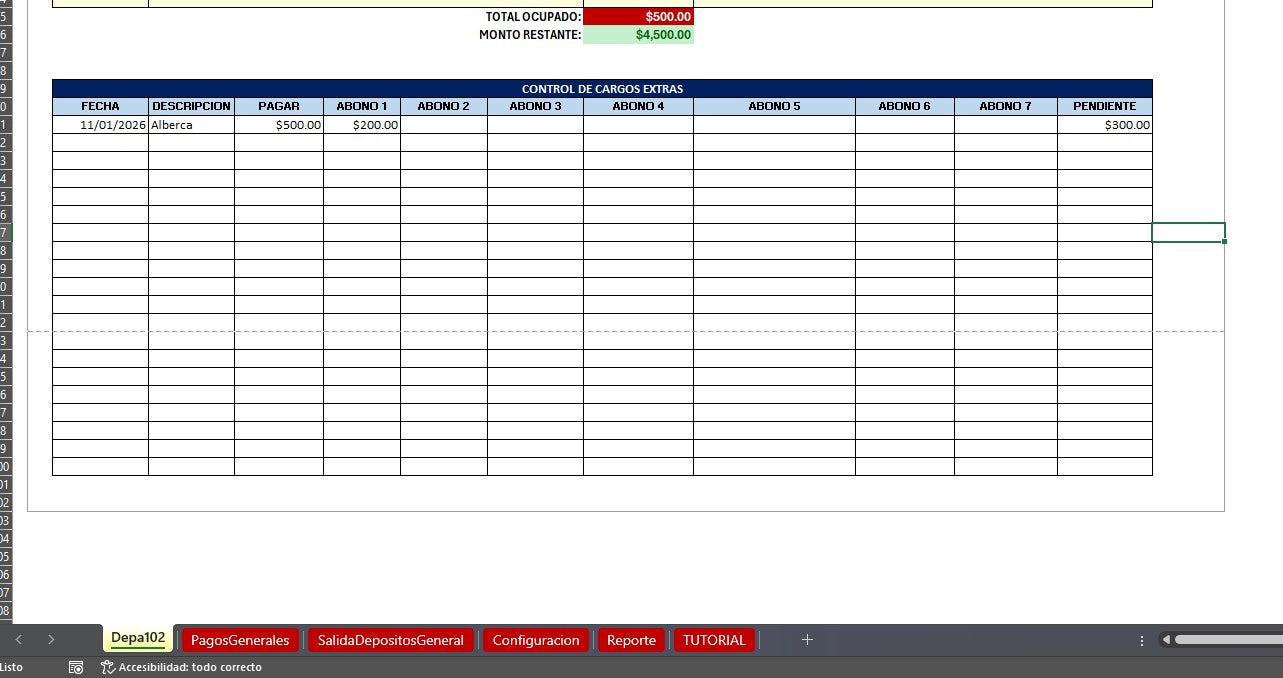Click the left scroll arrow of horizontal scrollbar
Viewport: 1283px width, 678px height.
[x=1167, y=640]
